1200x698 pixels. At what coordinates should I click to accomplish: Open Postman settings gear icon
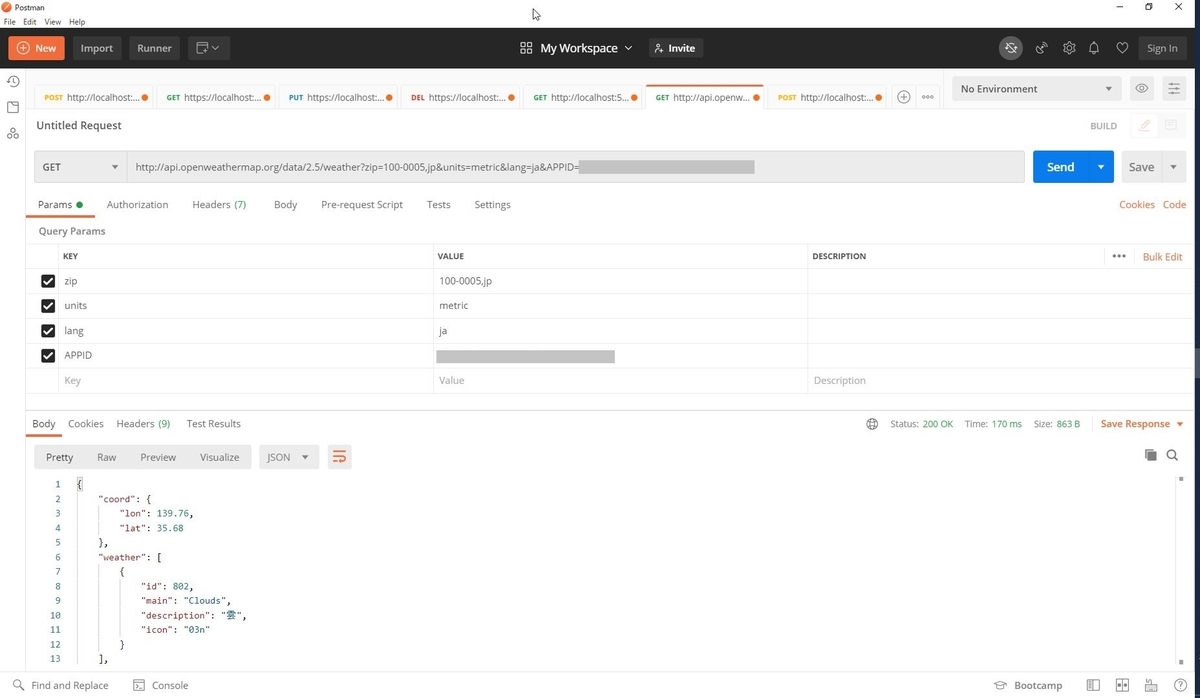[x=1069, y=48]
